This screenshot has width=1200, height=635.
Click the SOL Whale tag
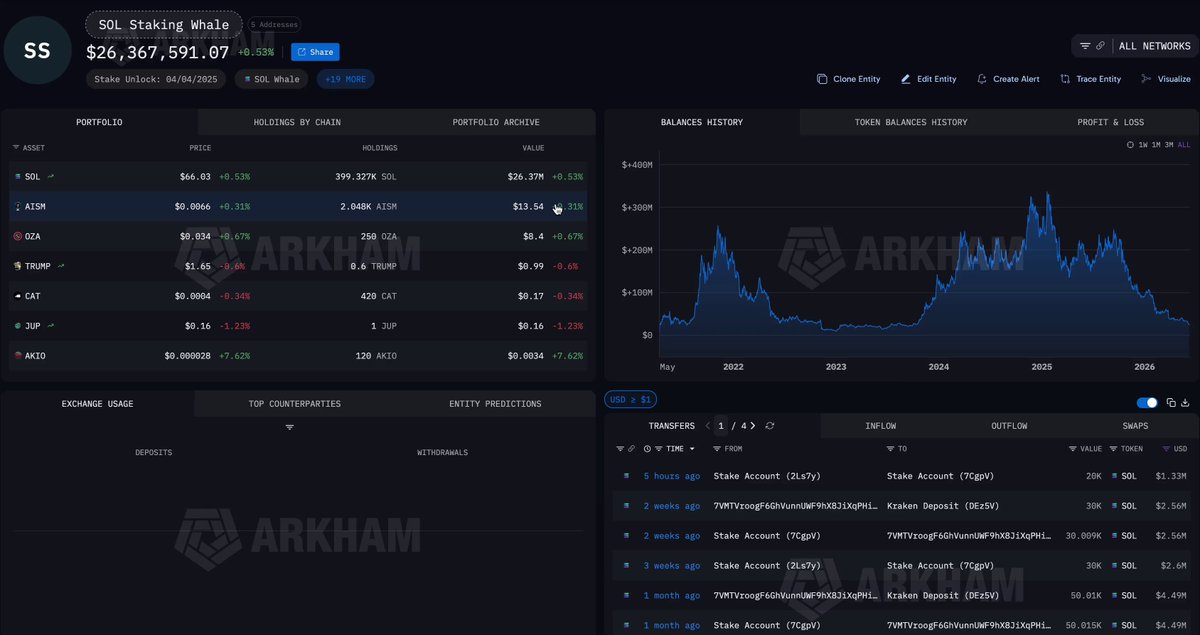click(272, 79)
